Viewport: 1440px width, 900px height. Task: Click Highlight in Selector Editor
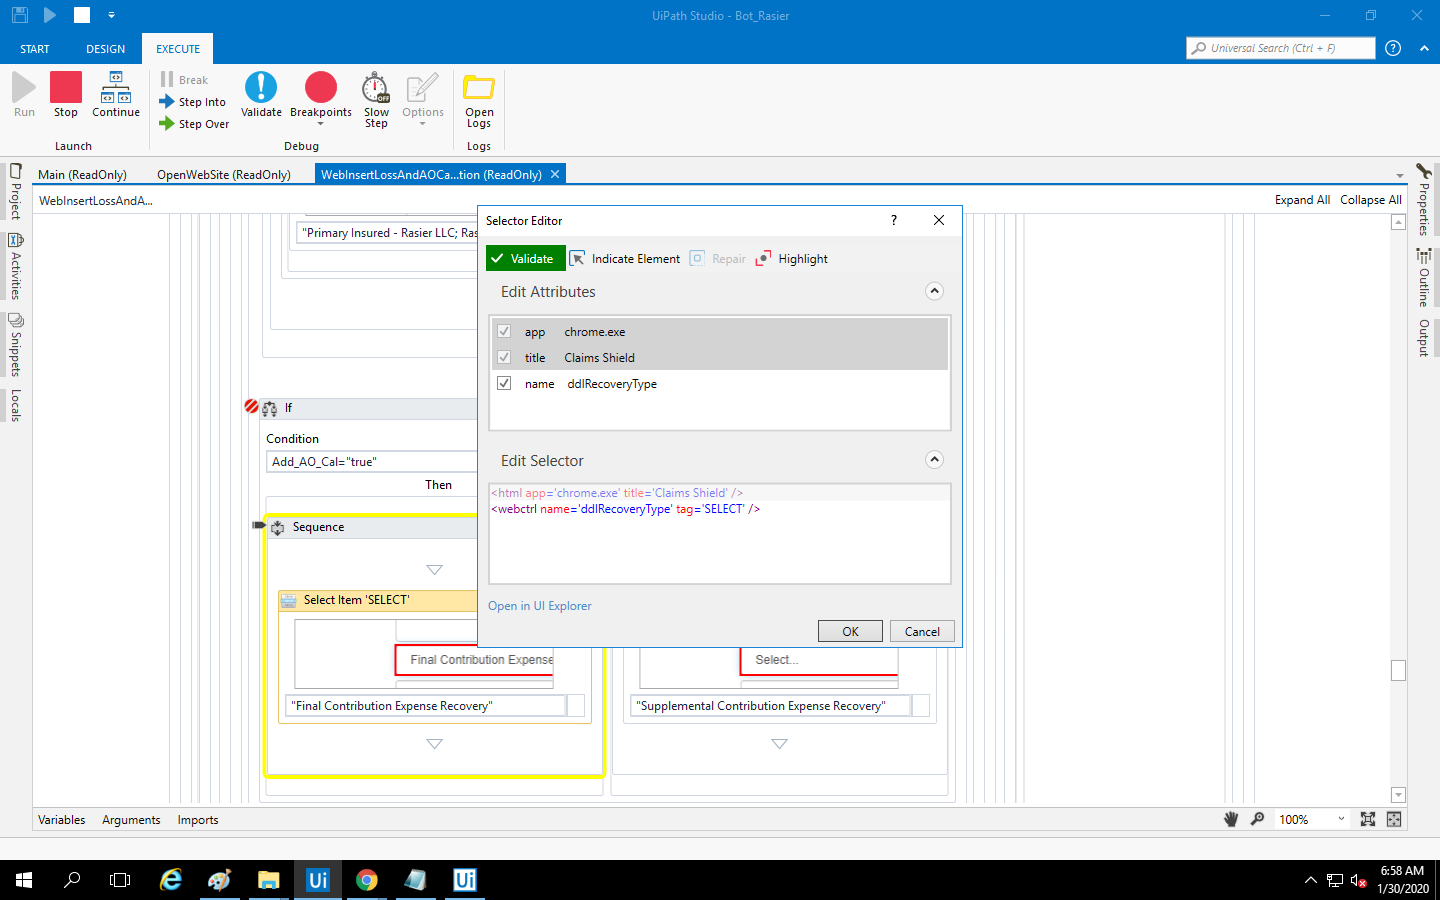pos(792,258)
